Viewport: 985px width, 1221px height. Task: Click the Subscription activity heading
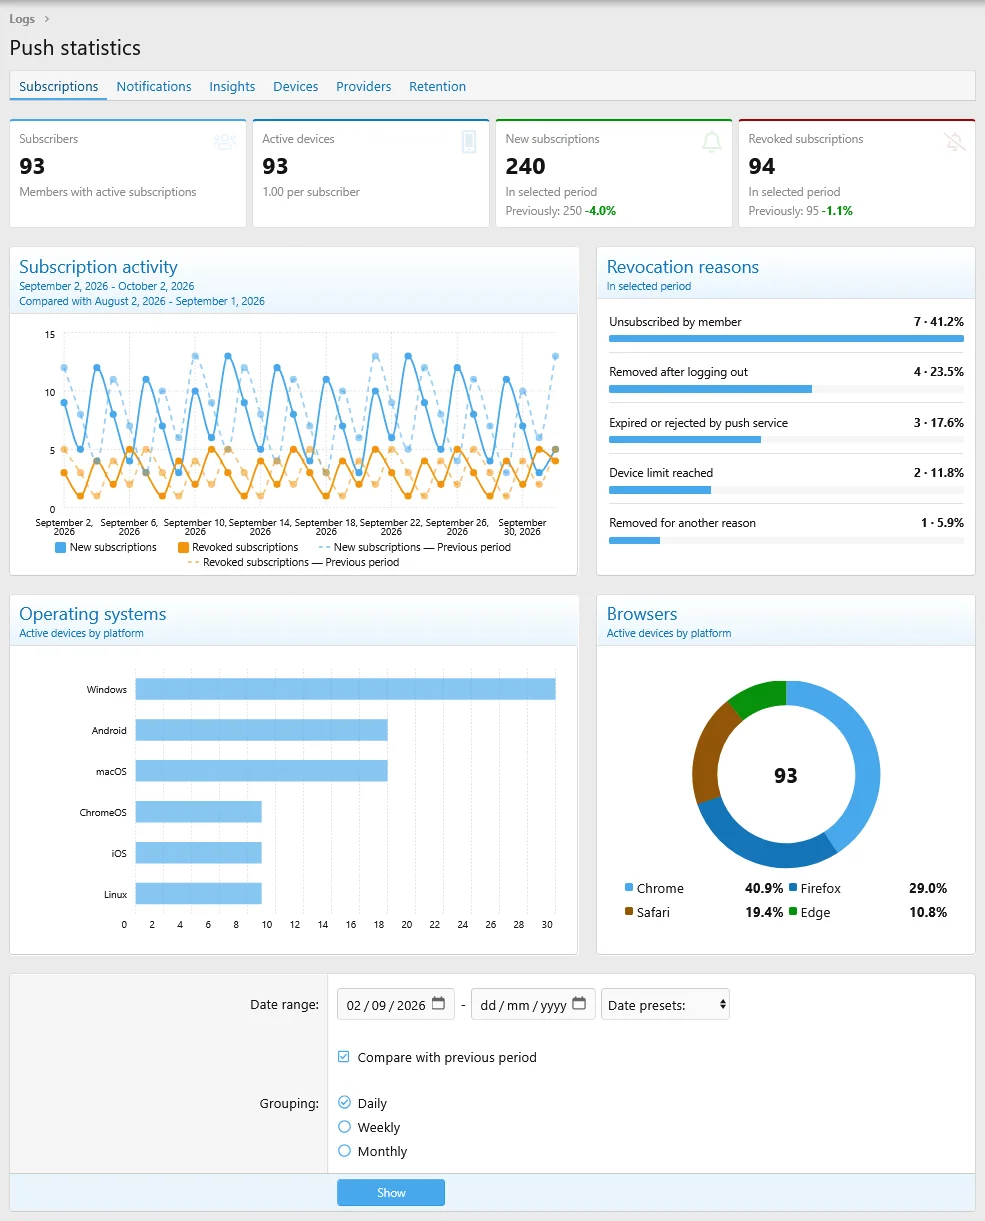click(x=98, y=267)
